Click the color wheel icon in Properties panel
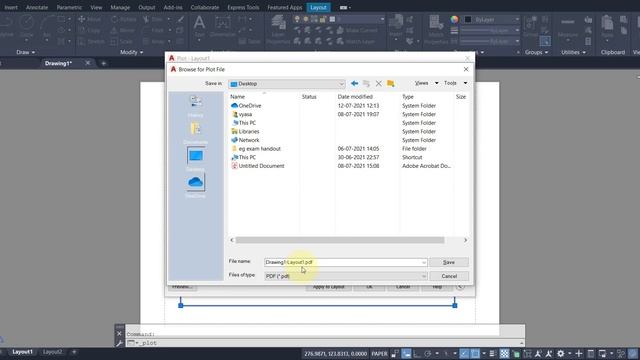The height and width of the screenshot is (360, 640). [454, 19]
